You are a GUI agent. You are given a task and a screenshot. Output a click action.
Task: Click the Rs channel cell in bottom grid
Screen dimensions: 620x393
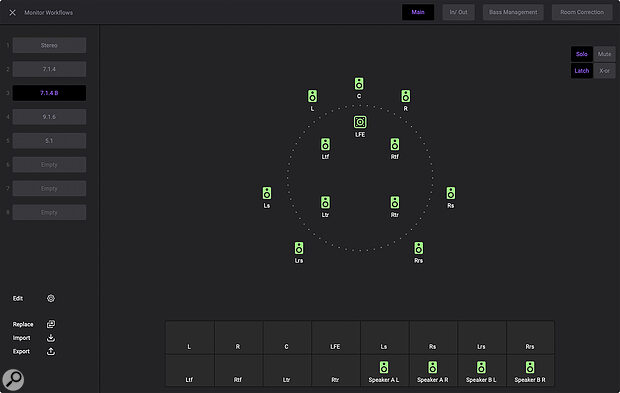(433, 338)
